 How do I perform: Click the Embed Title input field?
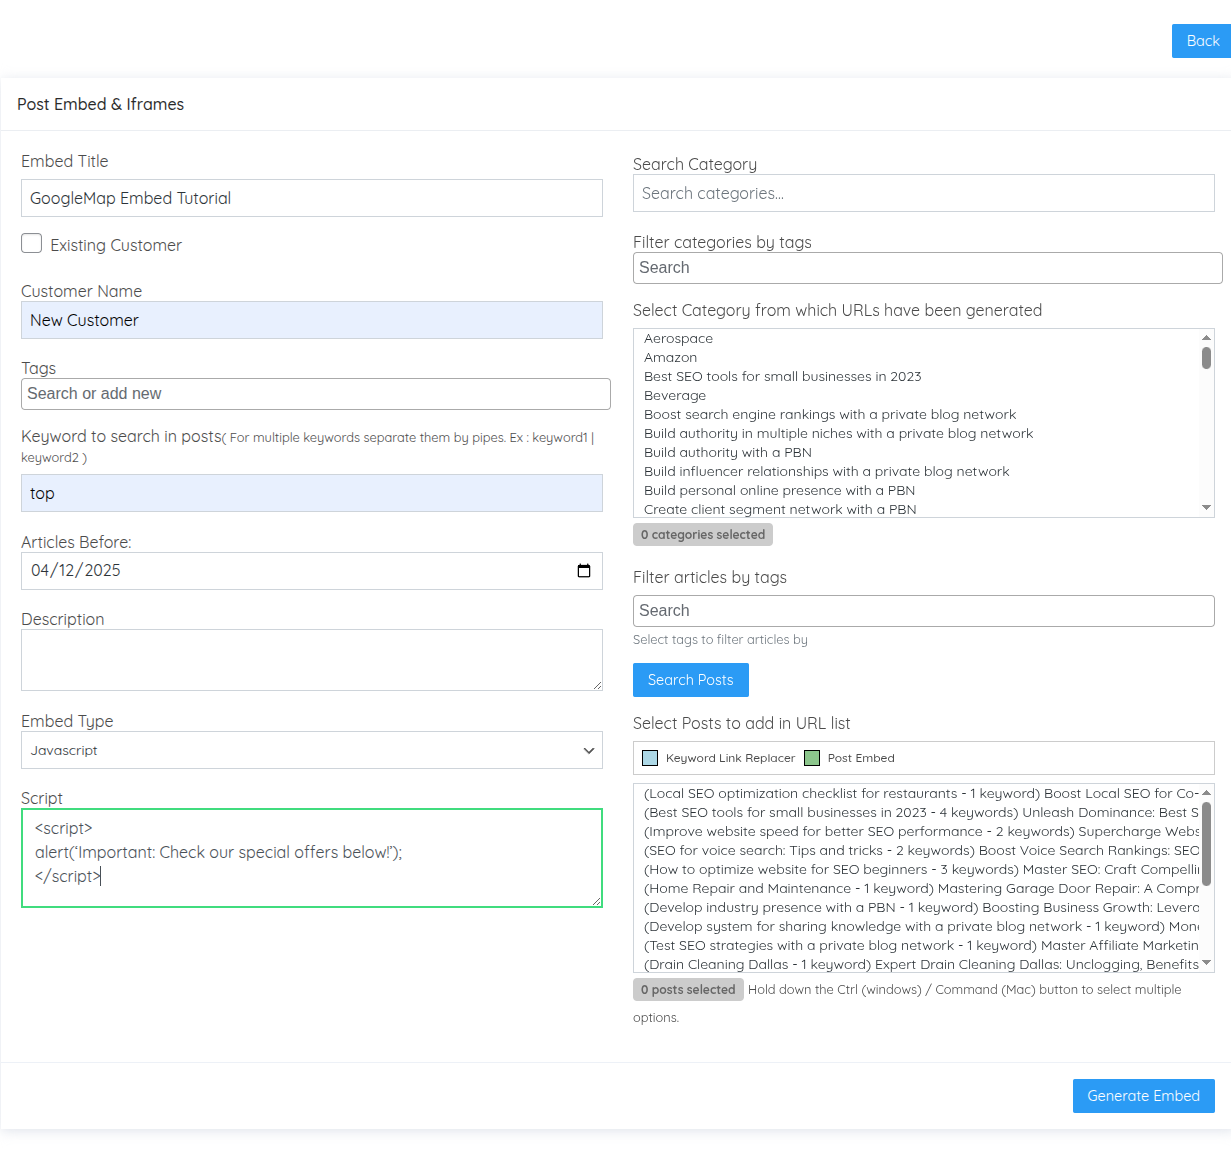click(312, 198)
